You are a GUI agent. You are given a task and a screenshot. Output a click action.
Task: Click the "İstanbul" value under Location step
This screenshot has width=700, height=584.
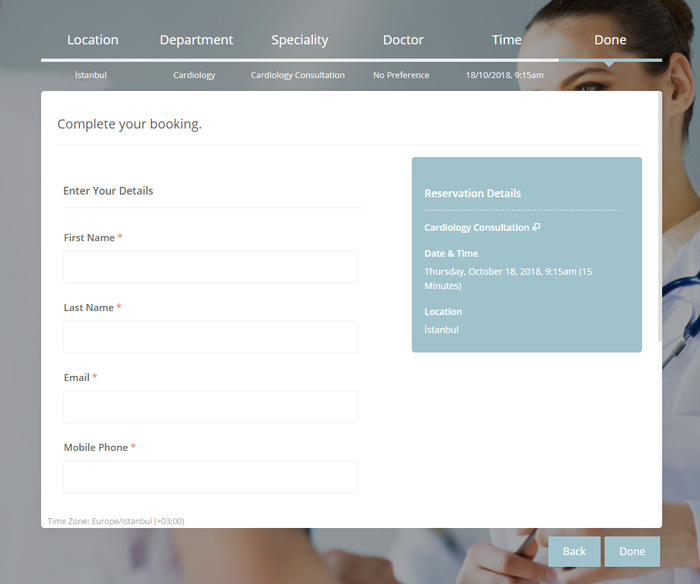(91, 75)
